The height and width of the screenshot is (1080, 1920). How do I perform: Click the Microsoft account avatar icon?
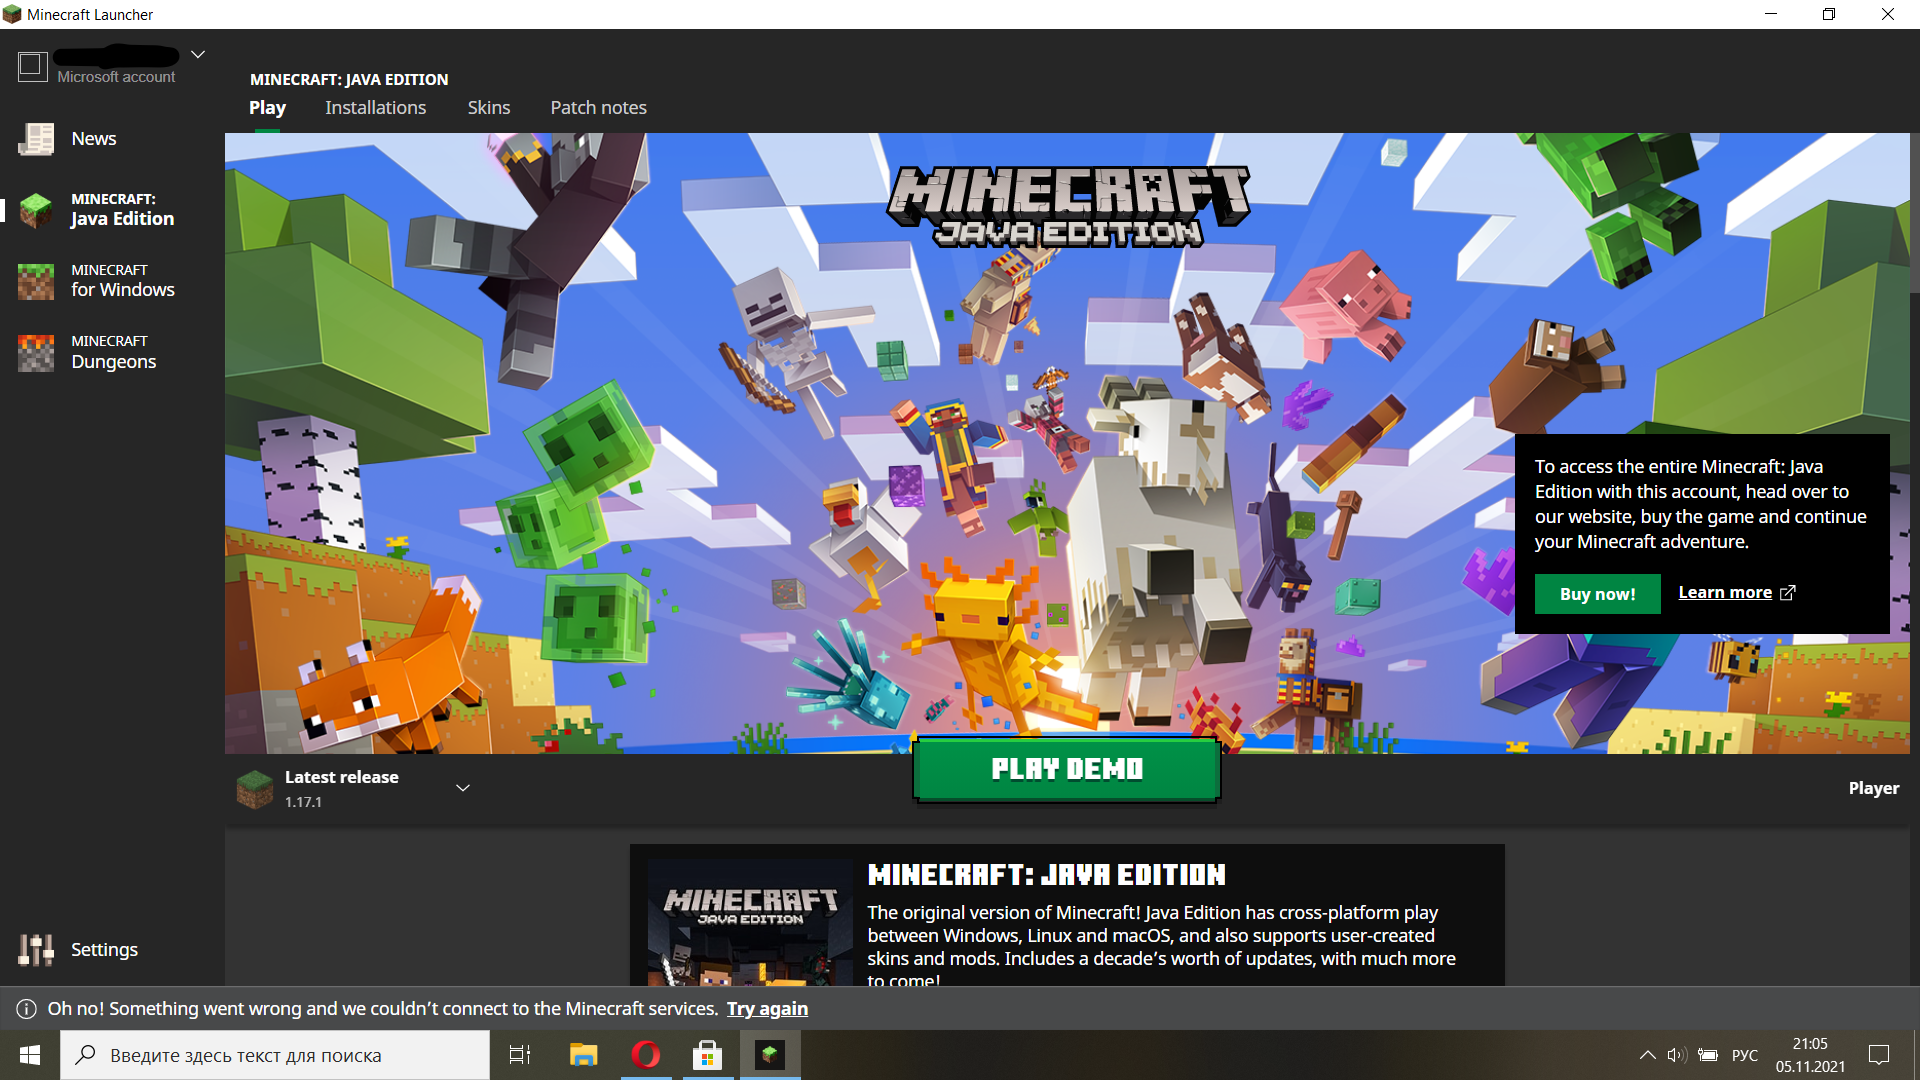[32, 66]
